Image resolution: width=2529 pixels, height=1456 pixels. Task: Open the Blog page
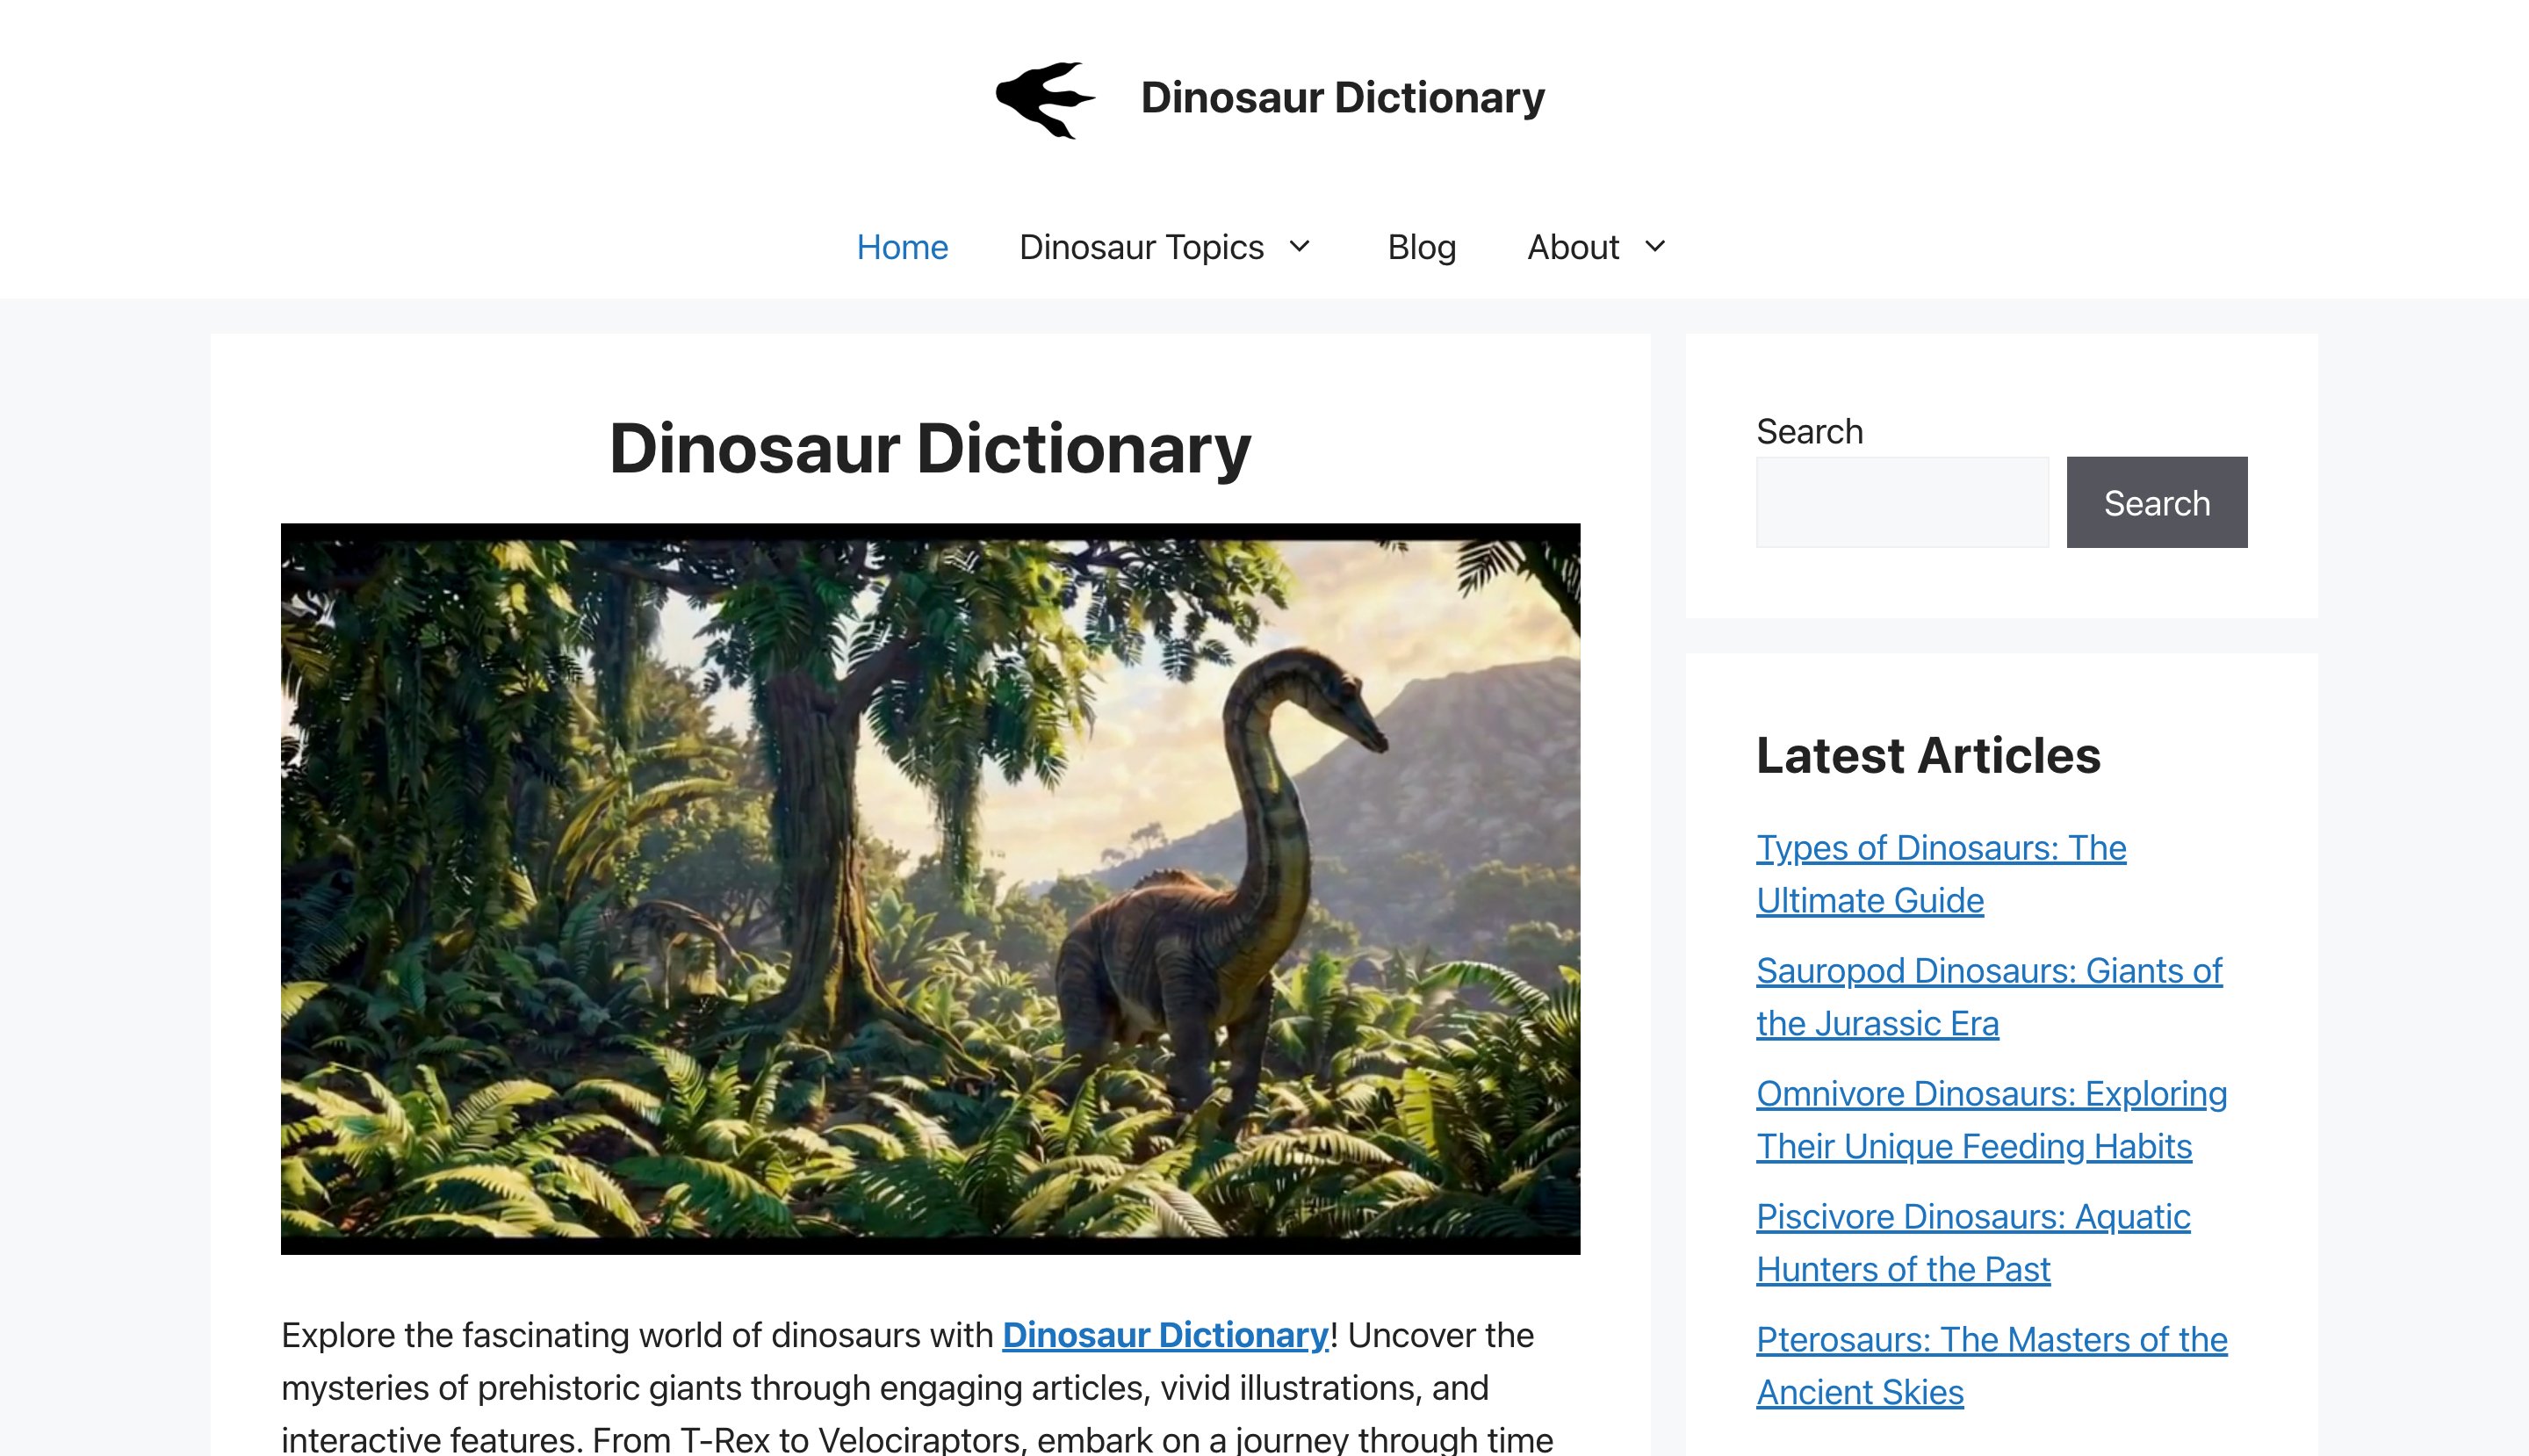click(x=1421, y=247)
